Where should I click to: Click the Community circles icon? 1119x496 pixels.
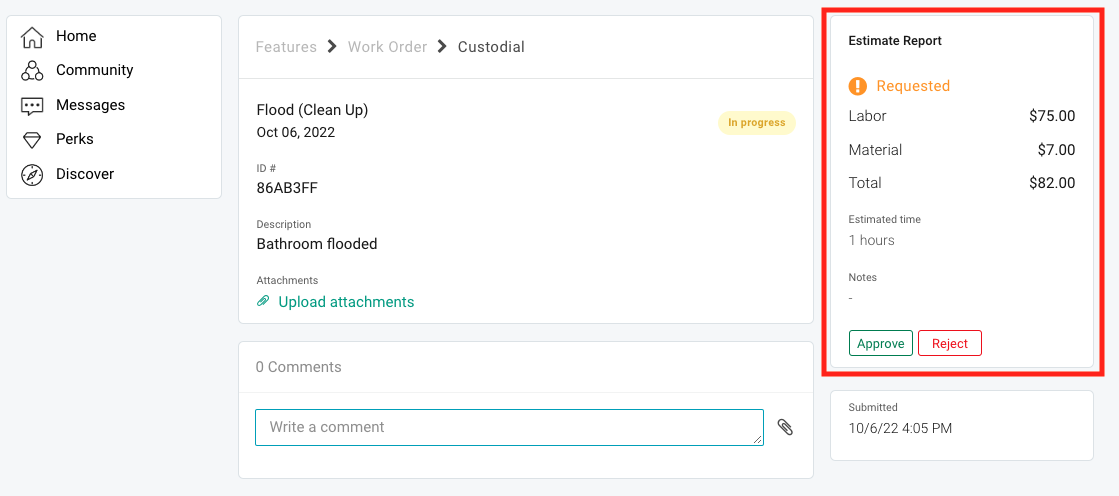tap(32, 71)
